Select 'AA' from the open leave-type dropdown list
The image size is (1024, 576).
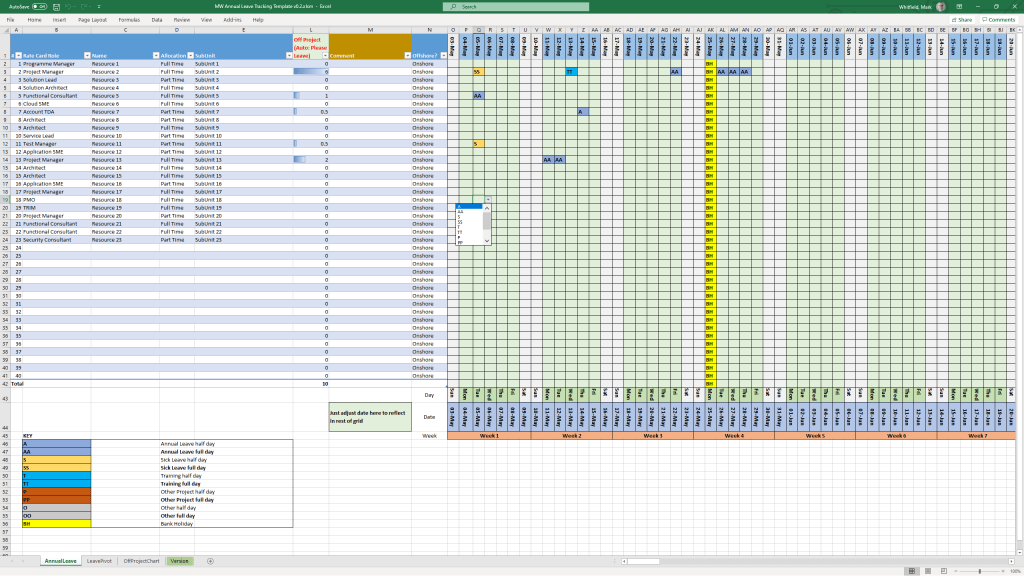[462, 212]
